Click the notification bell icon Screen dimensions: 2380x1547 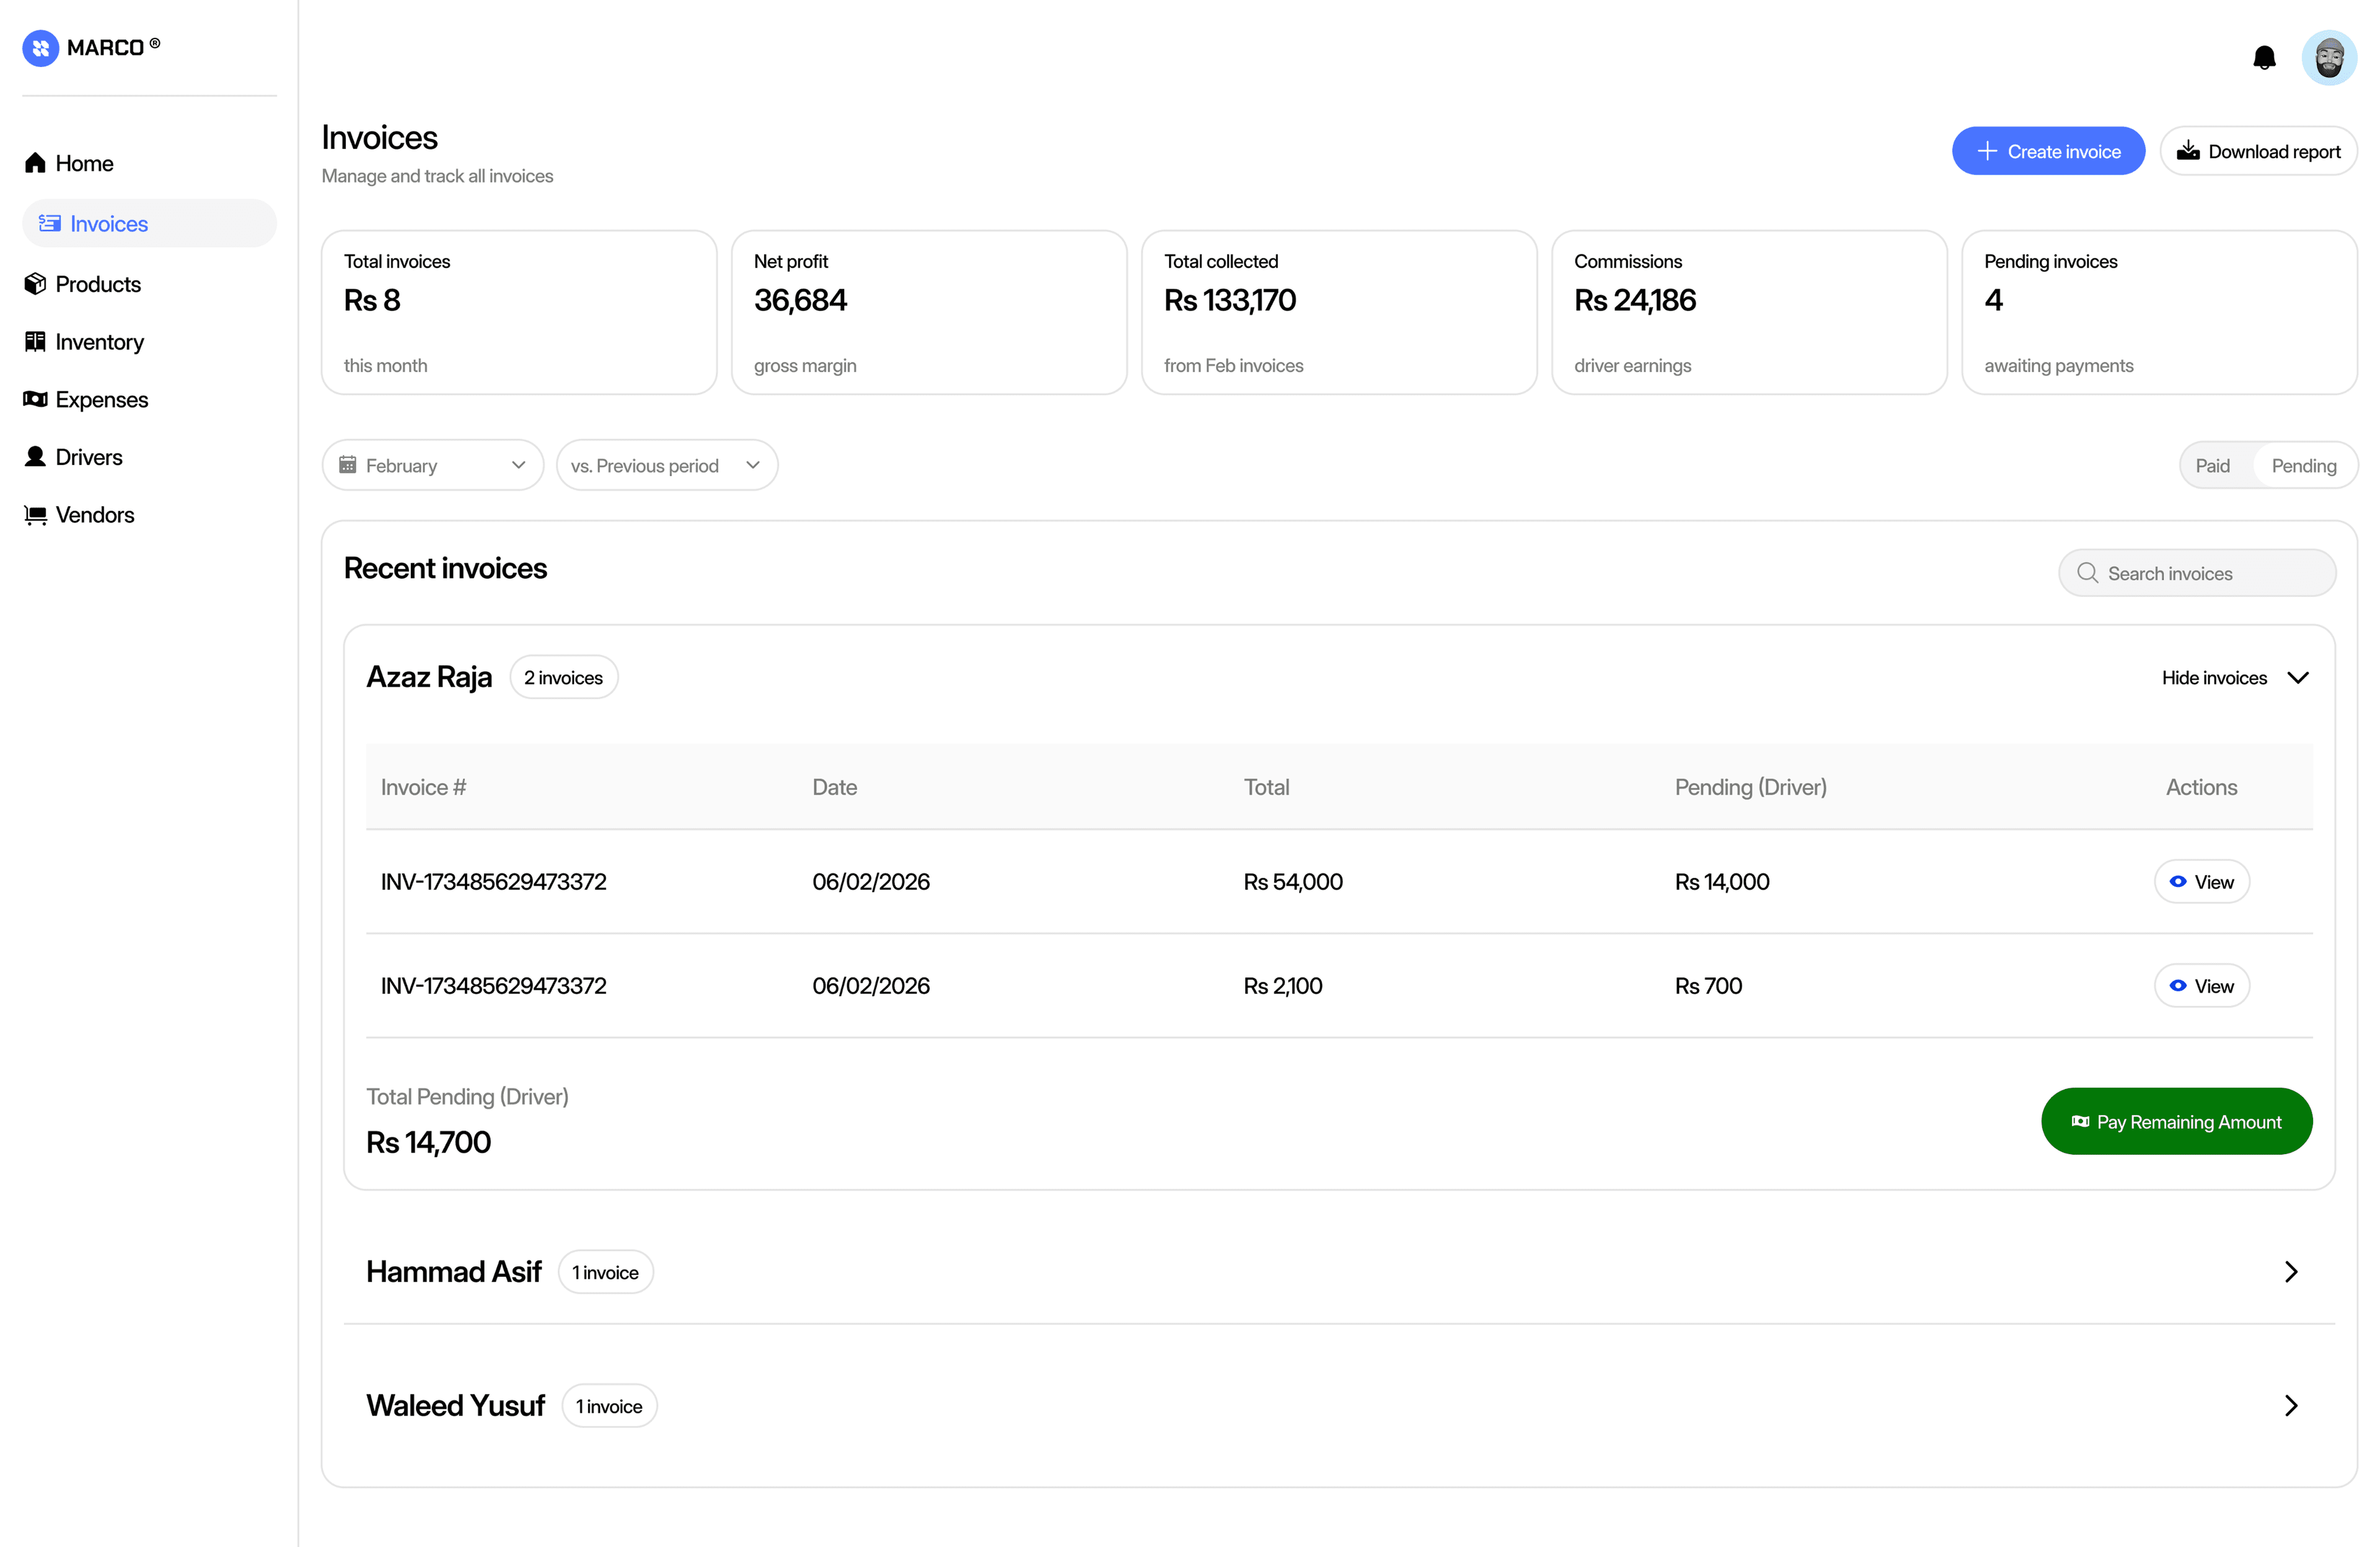pyautogui.click(x=2264, y=58)
